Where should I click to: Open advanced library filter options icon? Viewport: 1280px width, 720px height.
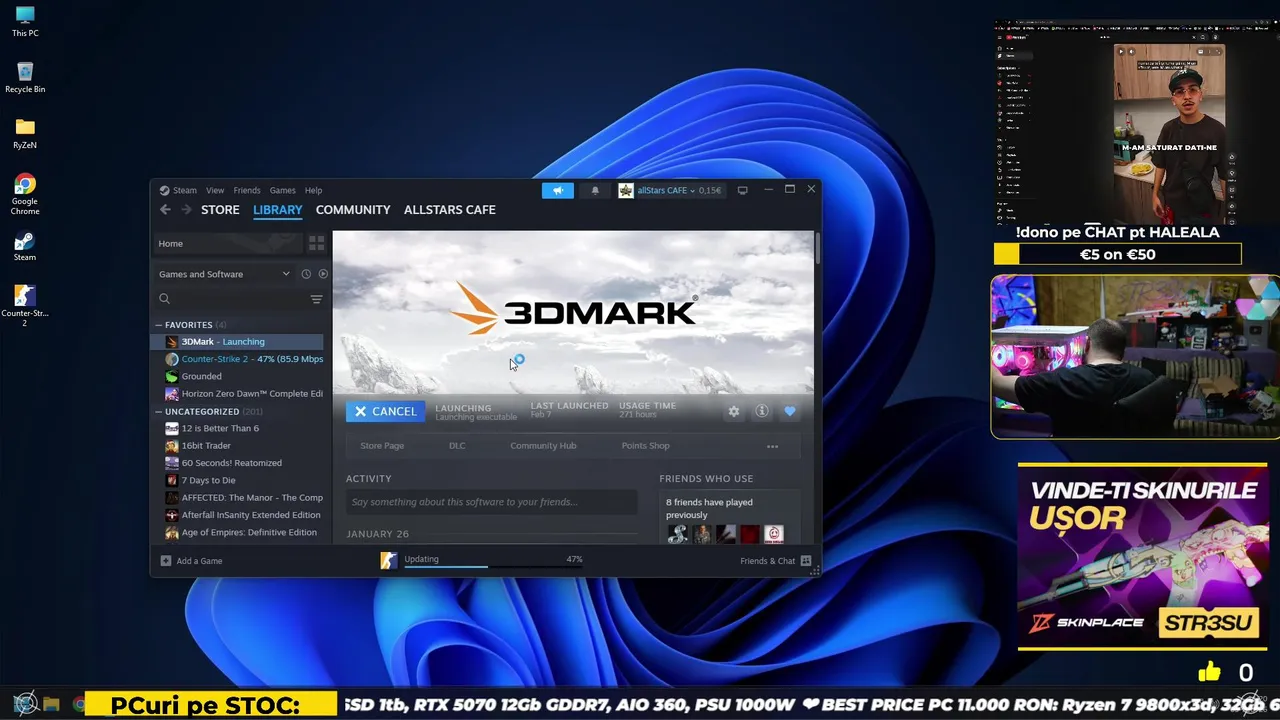coord(316,299)
